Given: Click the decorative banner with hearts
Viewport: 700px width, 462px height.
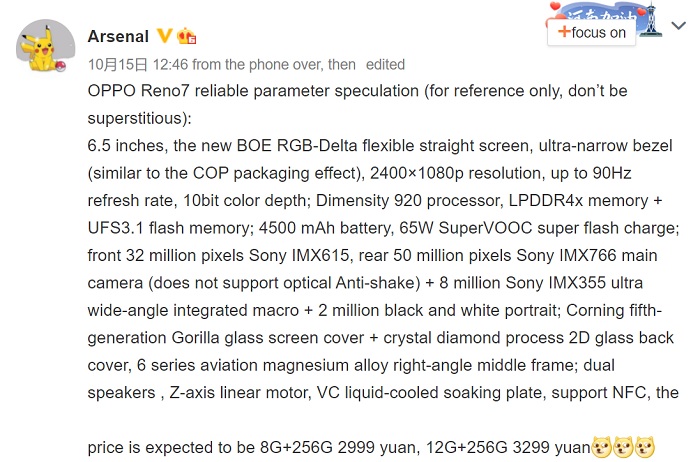Looking at the screenshot, I should [605, 18].
